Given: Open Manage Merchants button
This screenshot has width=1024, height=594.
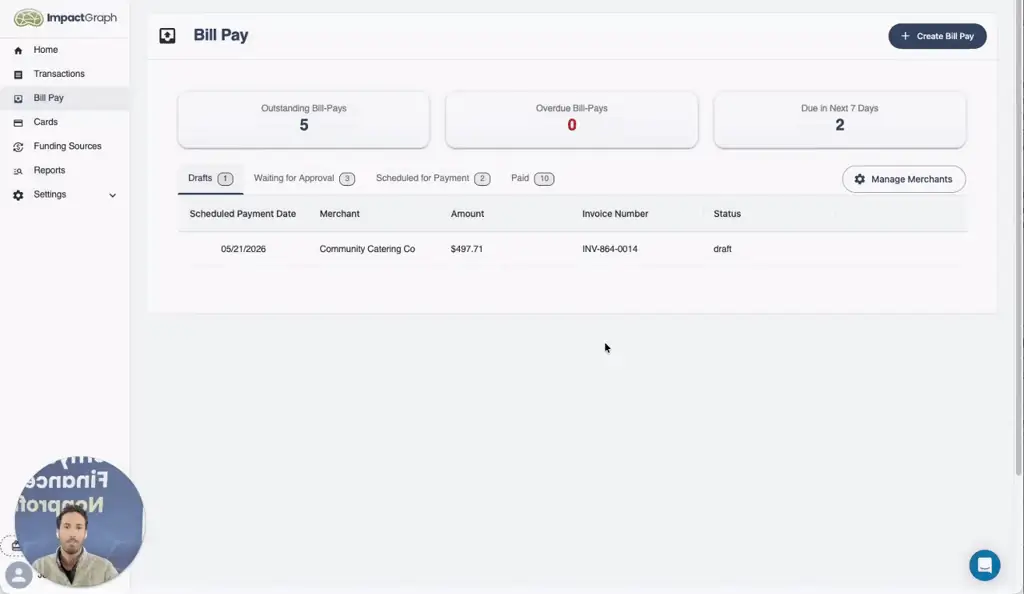Looking at the screenshot, I should pyautogui.click(x=904, y=179).
